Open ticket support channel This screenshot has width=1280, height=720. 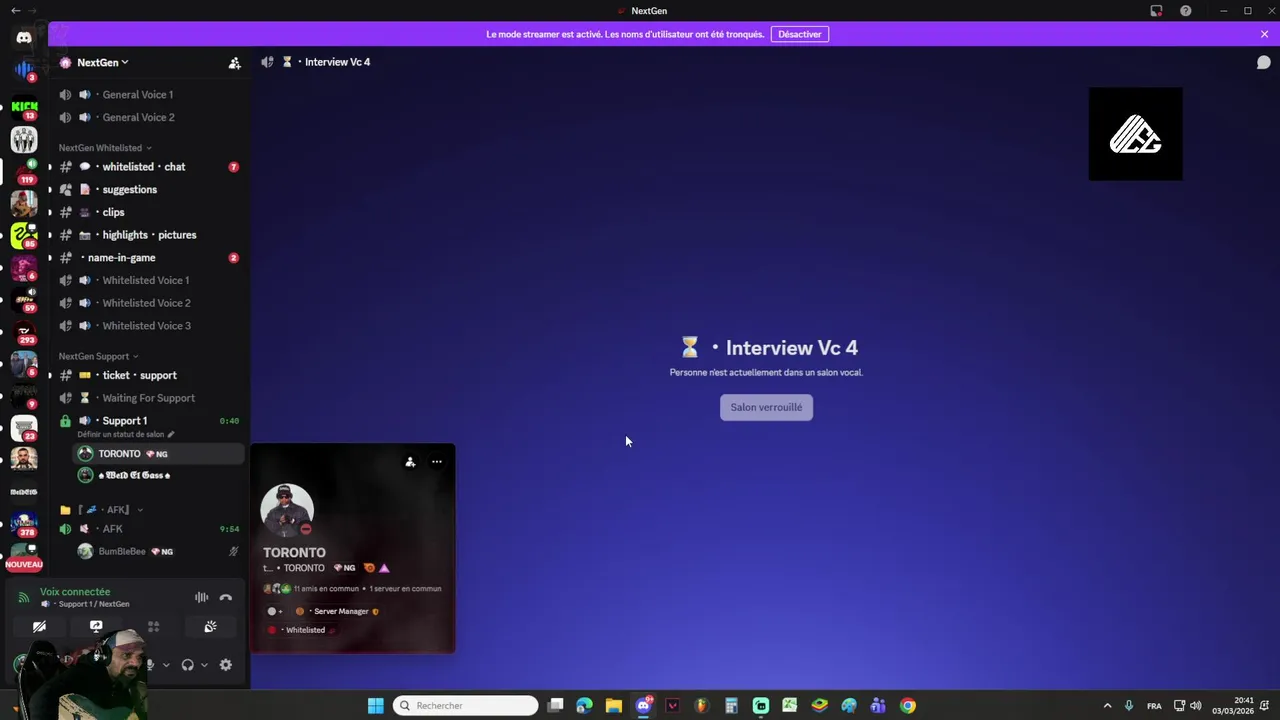(x=147, y=375)
